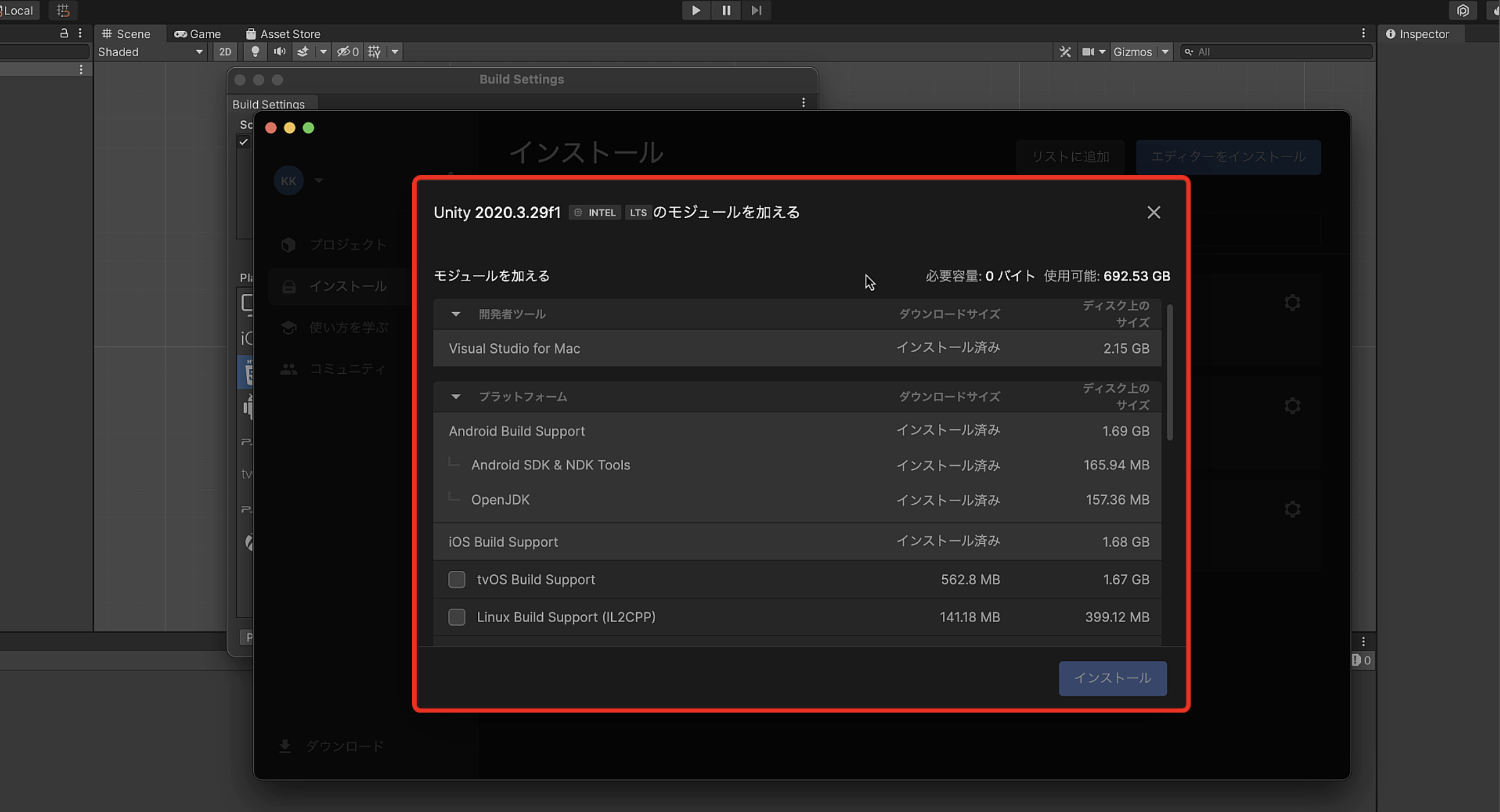
Task: Select OpenJDK row
Action: pos(797,500)
